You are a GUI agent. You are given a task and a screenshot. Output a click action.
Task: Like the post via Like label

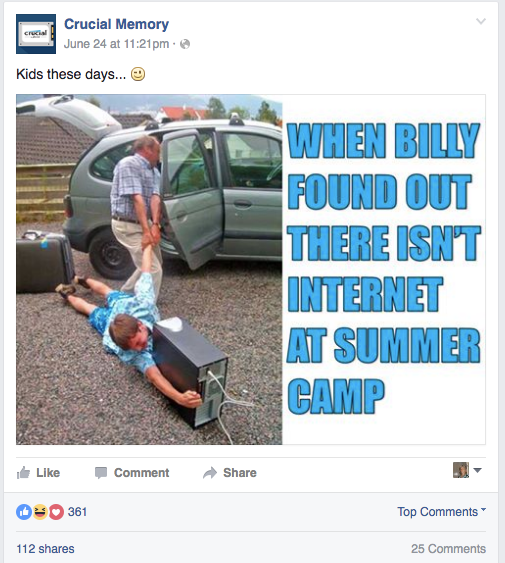pos(48,473)
